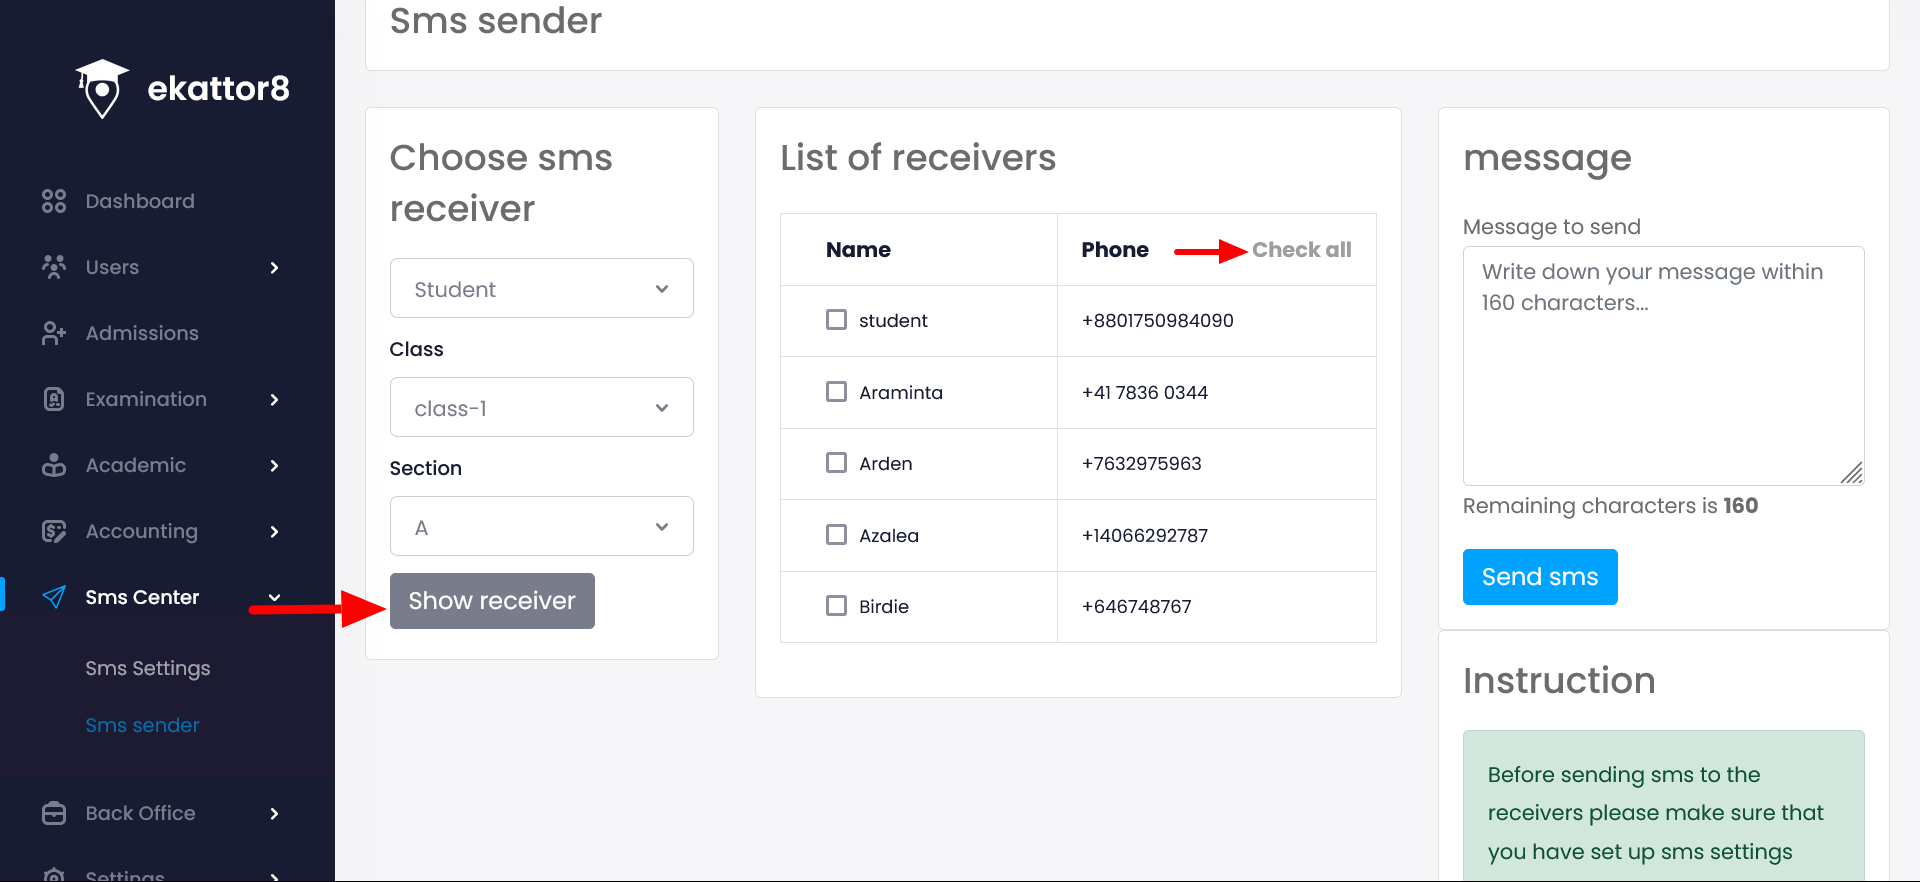Click the Send sms button
The width and height of the screenshot is (1920, 882).
[1539, 577]
